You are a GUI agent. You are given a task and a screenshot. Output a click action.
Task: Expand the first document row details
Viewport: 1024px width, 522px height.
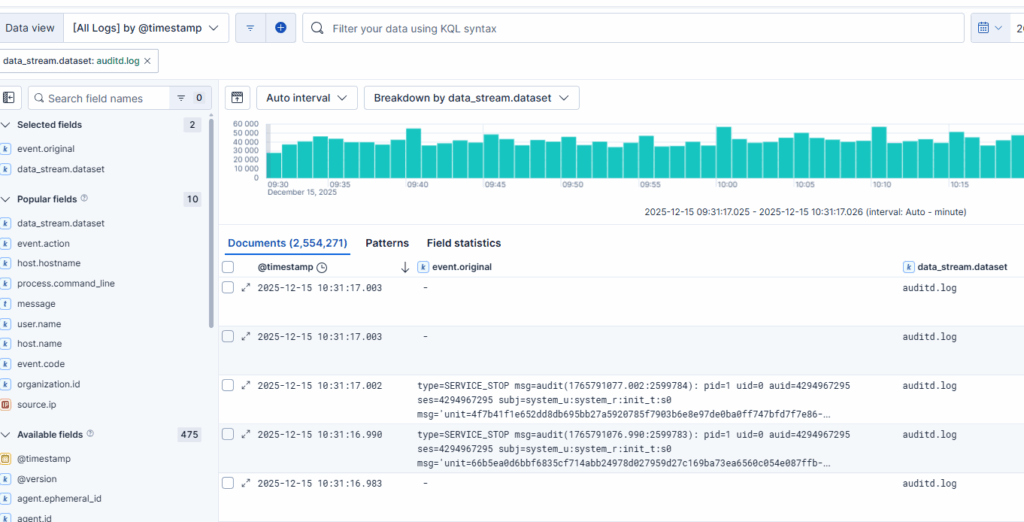click(x=245, y=288)
